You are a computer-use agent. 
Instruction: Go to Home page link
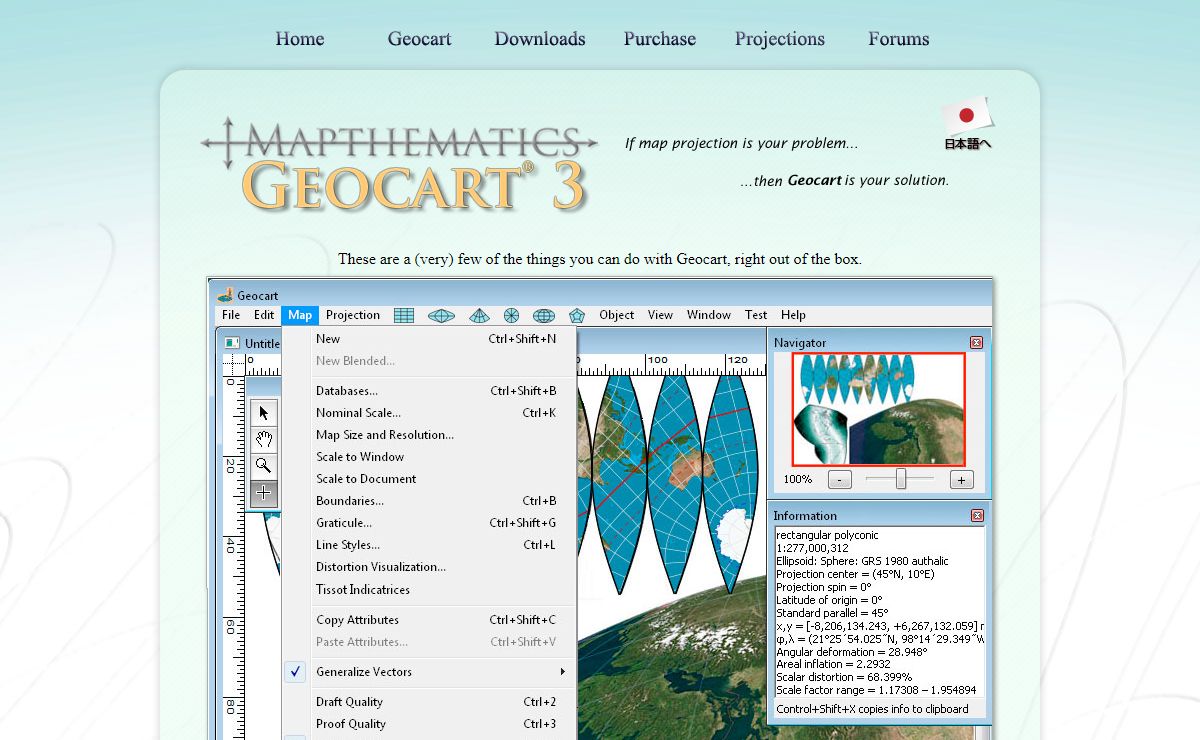pos(300,39)
